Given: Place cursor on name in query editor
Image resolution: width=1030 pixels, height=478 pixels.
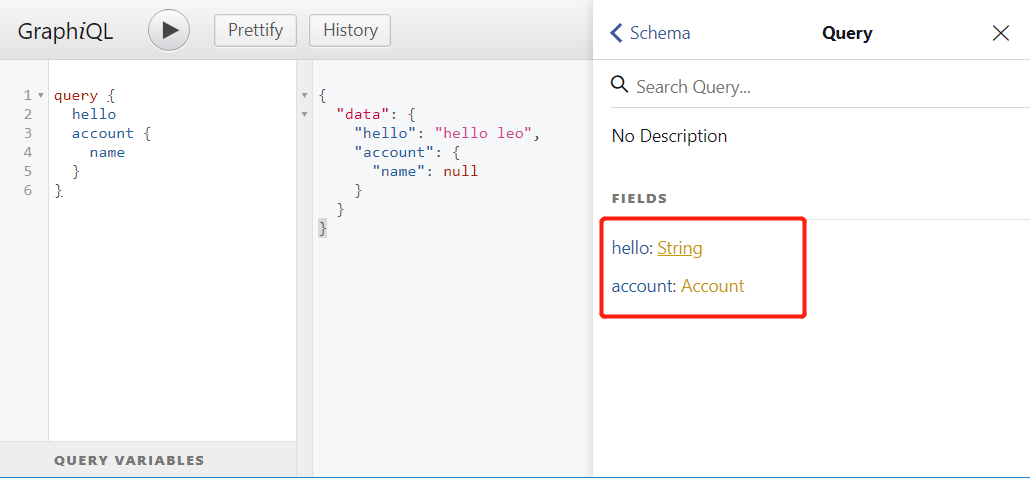Looking at the screenshot, I should click(107, 152).
